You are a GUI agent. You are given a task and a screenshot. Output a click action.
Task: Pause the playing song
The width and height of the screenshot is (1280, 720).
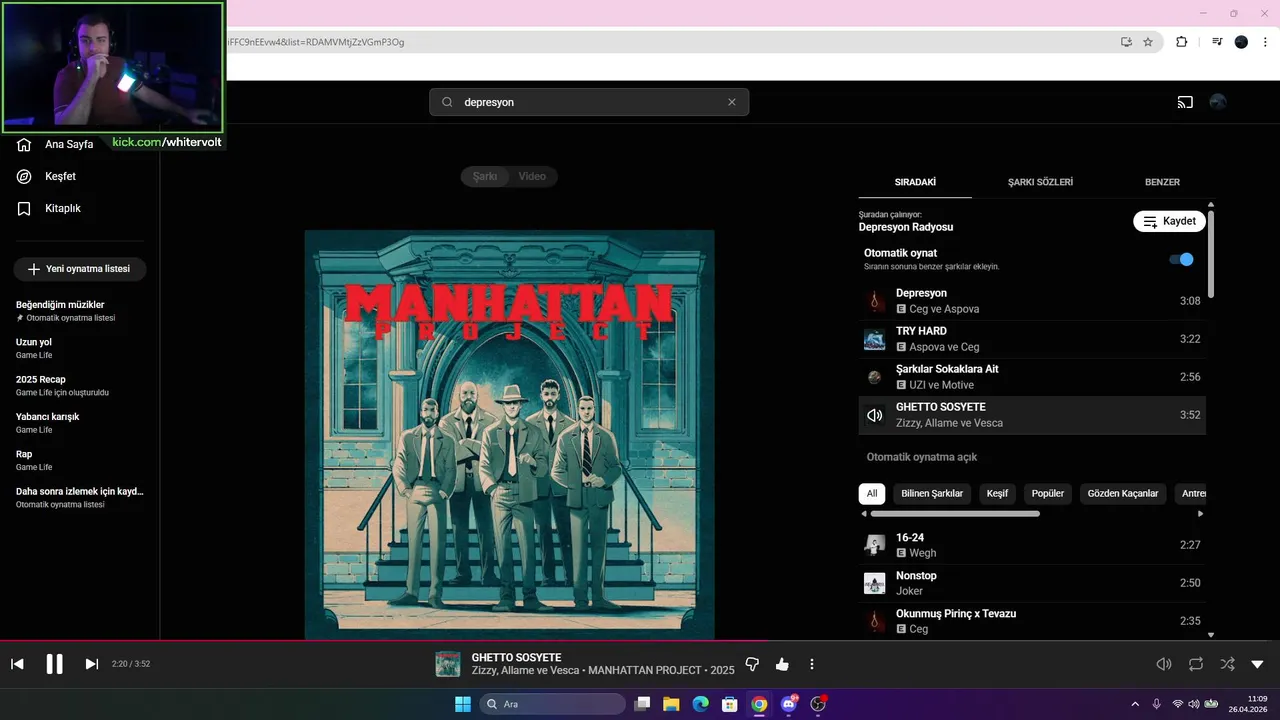[x=54, y=664]
